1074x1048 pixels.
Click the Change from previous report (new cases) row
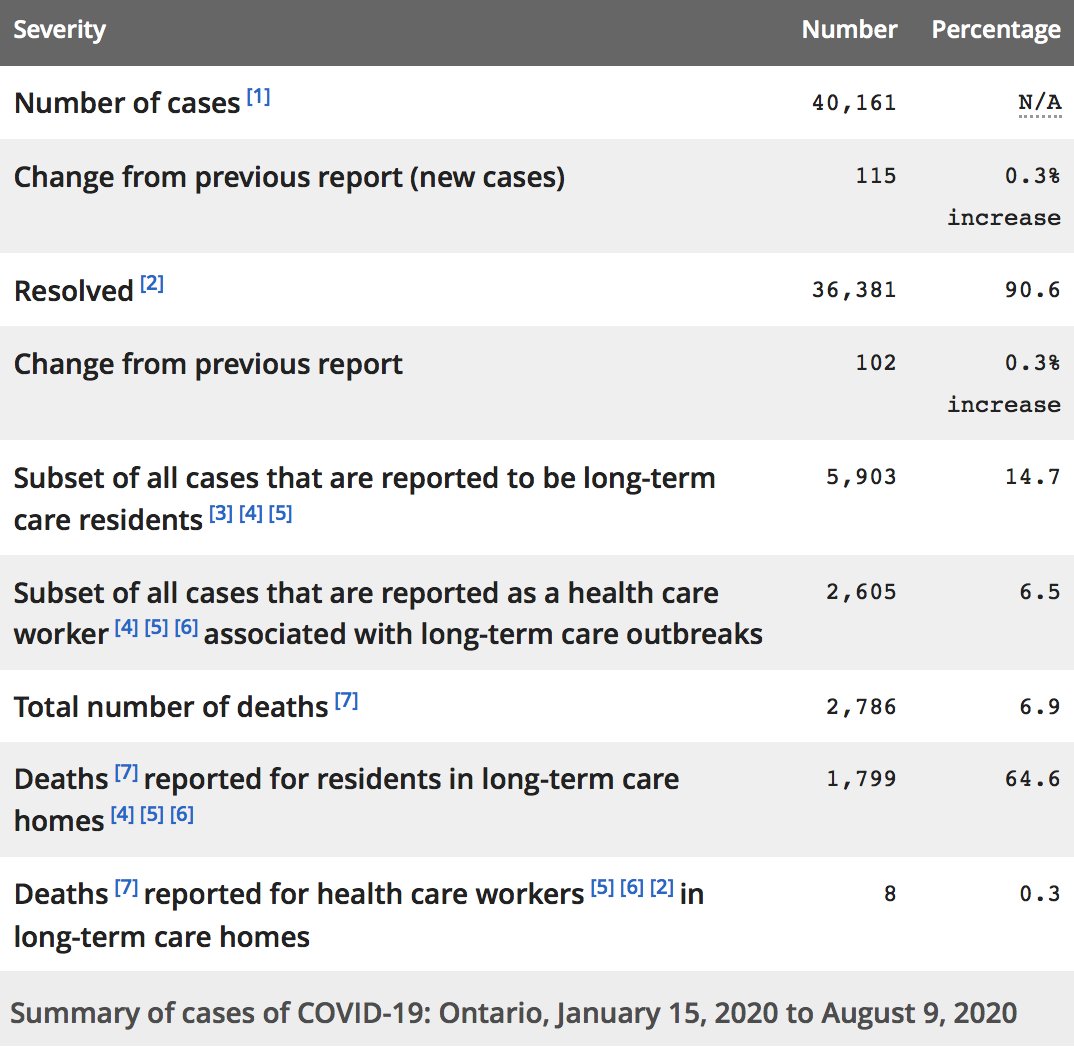coord(537,197)
